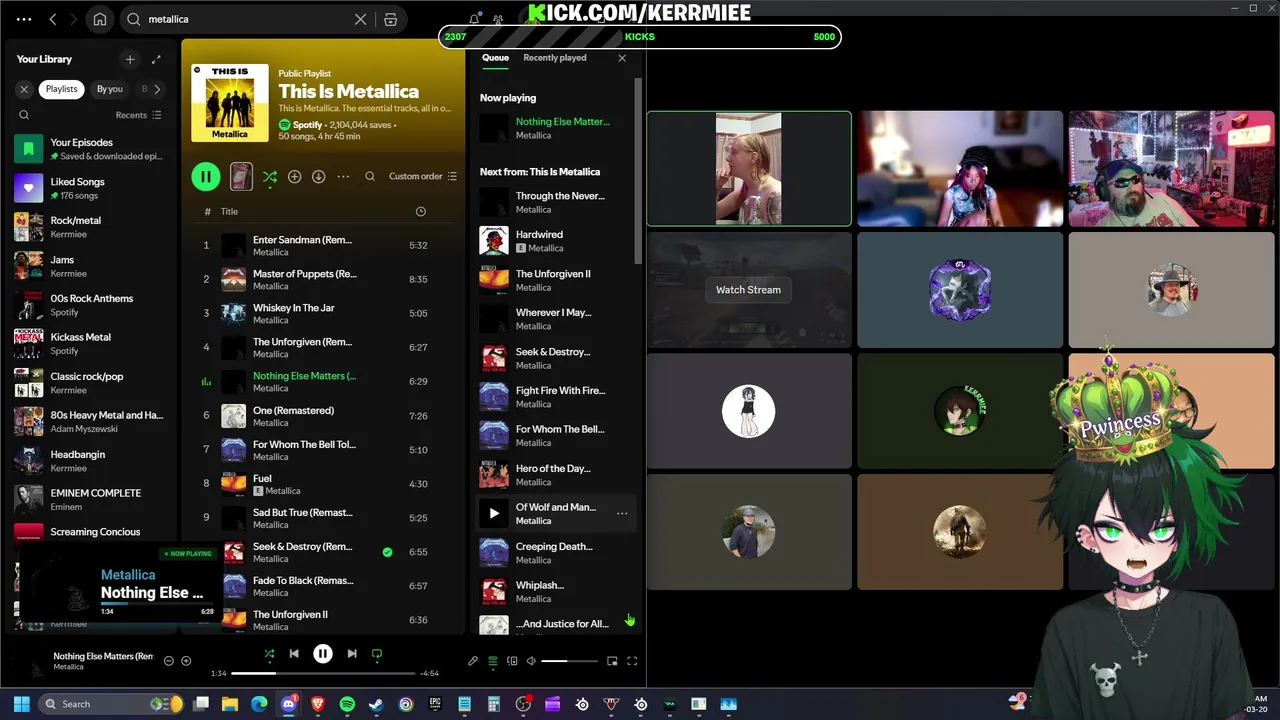Pause the playlist with the large green button
Viewport: 1280px width, 720px height.
[x=206, y=177]
